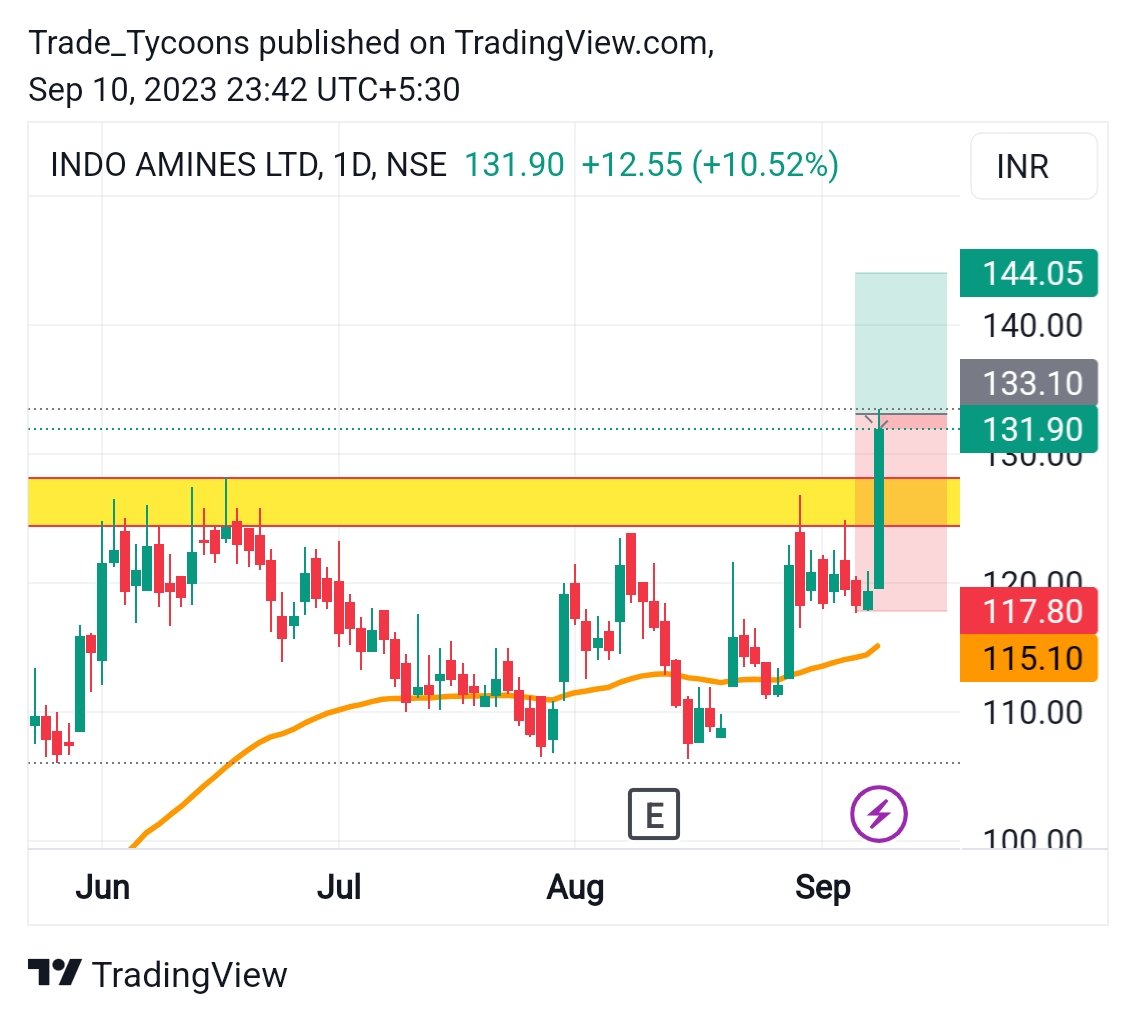Click the Aug month axis label
This screenshot has height=1021, width=1136.
click(575, 887)
